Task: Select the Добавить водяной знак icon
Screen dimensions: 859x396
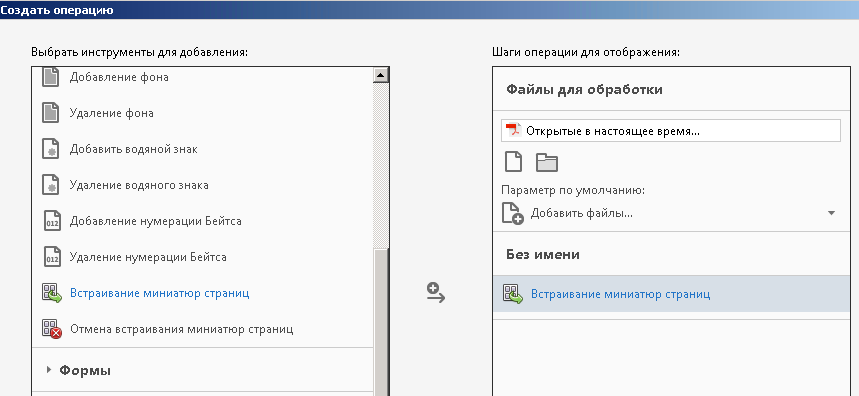Action: (50, 149)
